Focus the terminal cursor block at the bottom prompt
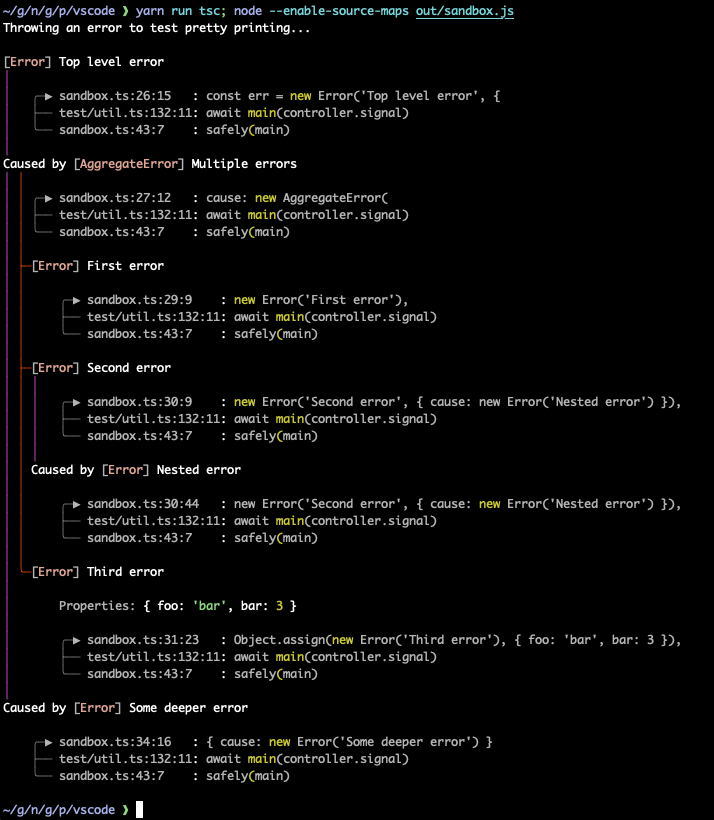This screenshot has width=714, height=820. coord(139,810)
